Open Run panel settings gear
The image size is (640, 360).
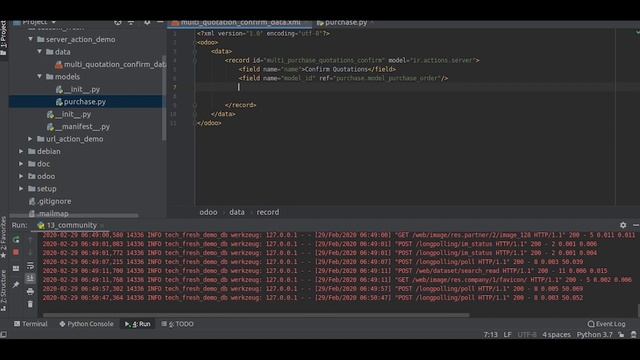tap(623, 225)
